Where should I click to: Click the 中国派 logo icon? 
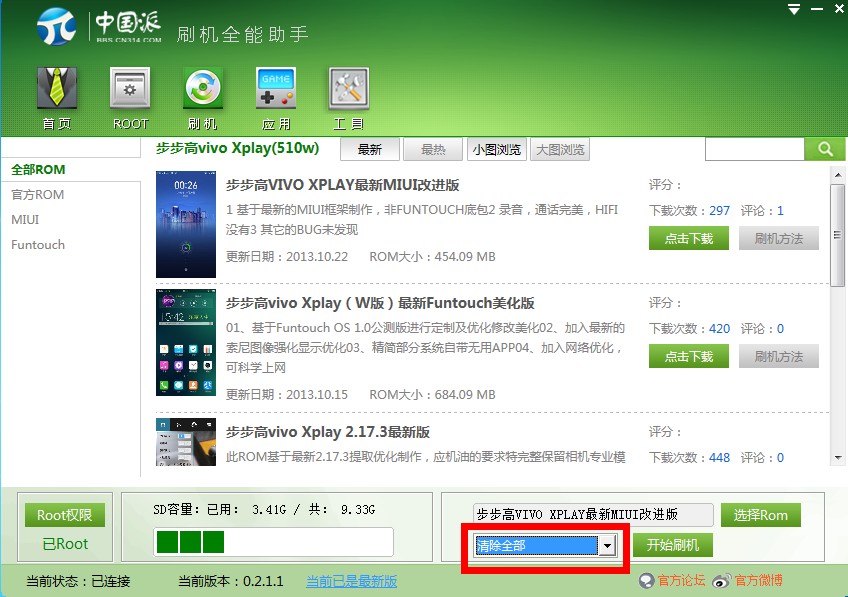pos(56,26)
